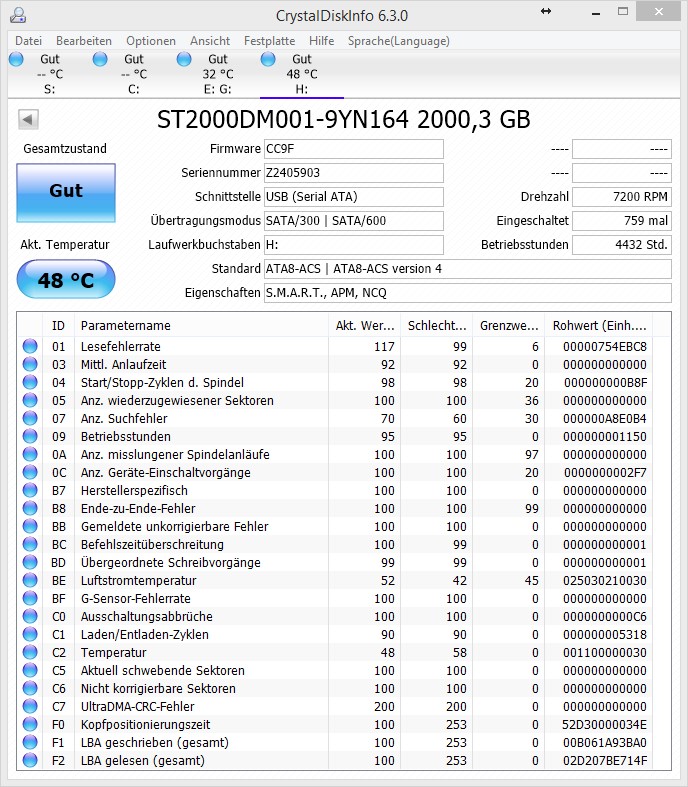Click status orb for LBA geschrieben (gesamt)

(x=30, y=742)
